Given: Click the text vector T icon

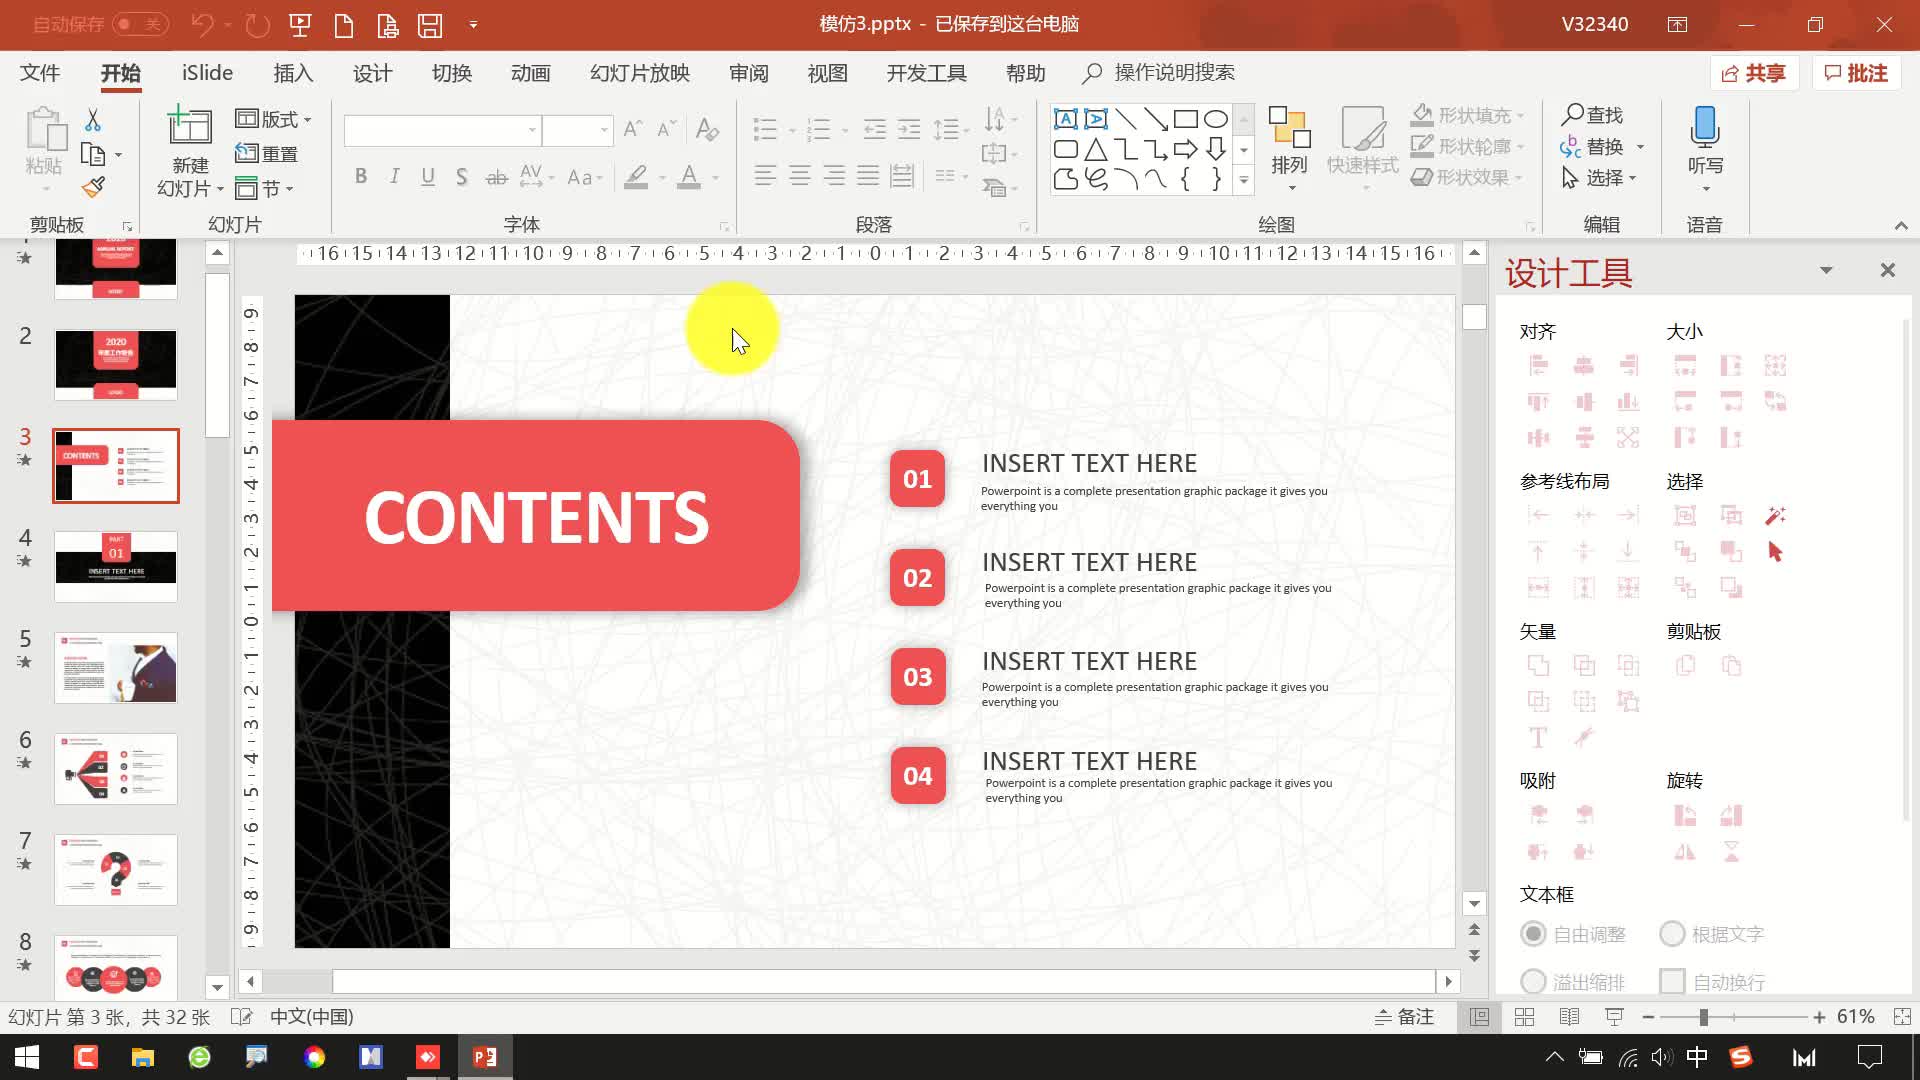Looking at the screenshot, I should click(1538, 738).
